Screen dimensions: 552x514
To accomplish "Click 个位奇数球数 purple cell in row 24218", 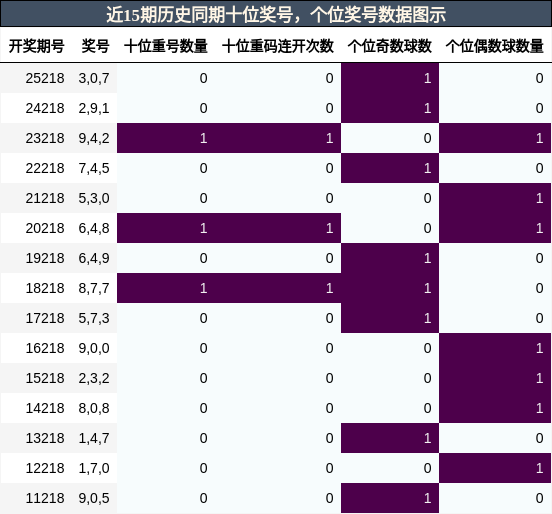I will click(390, 108).
